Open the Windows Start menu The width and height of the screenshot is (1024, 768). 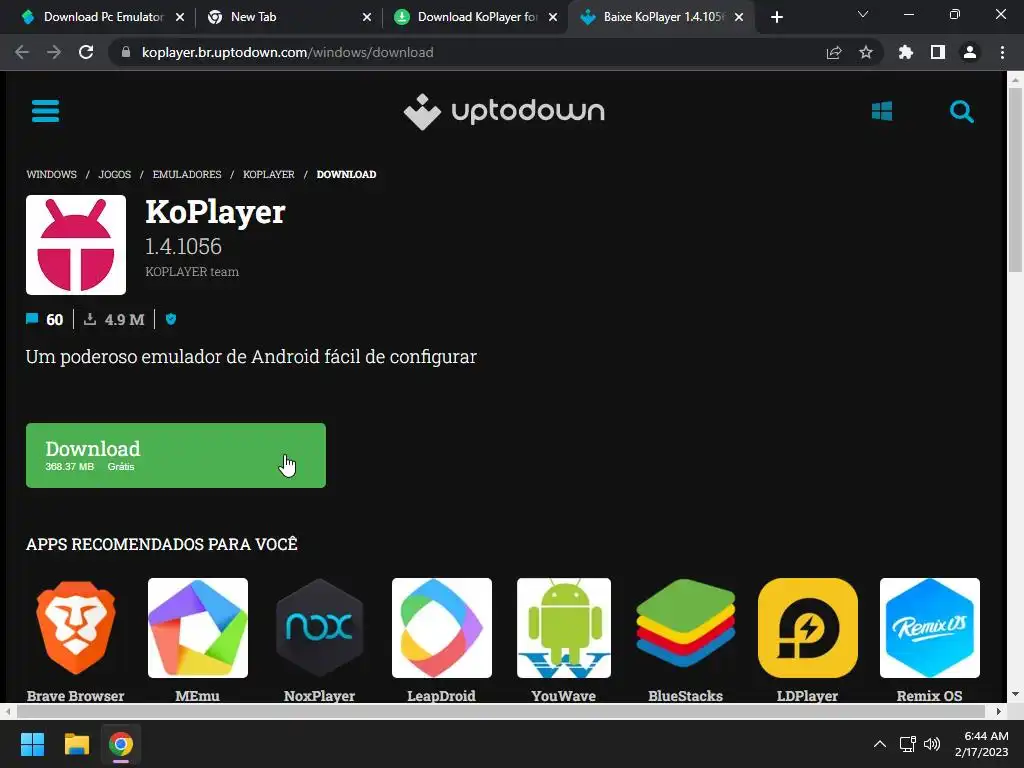pos(32,744)
